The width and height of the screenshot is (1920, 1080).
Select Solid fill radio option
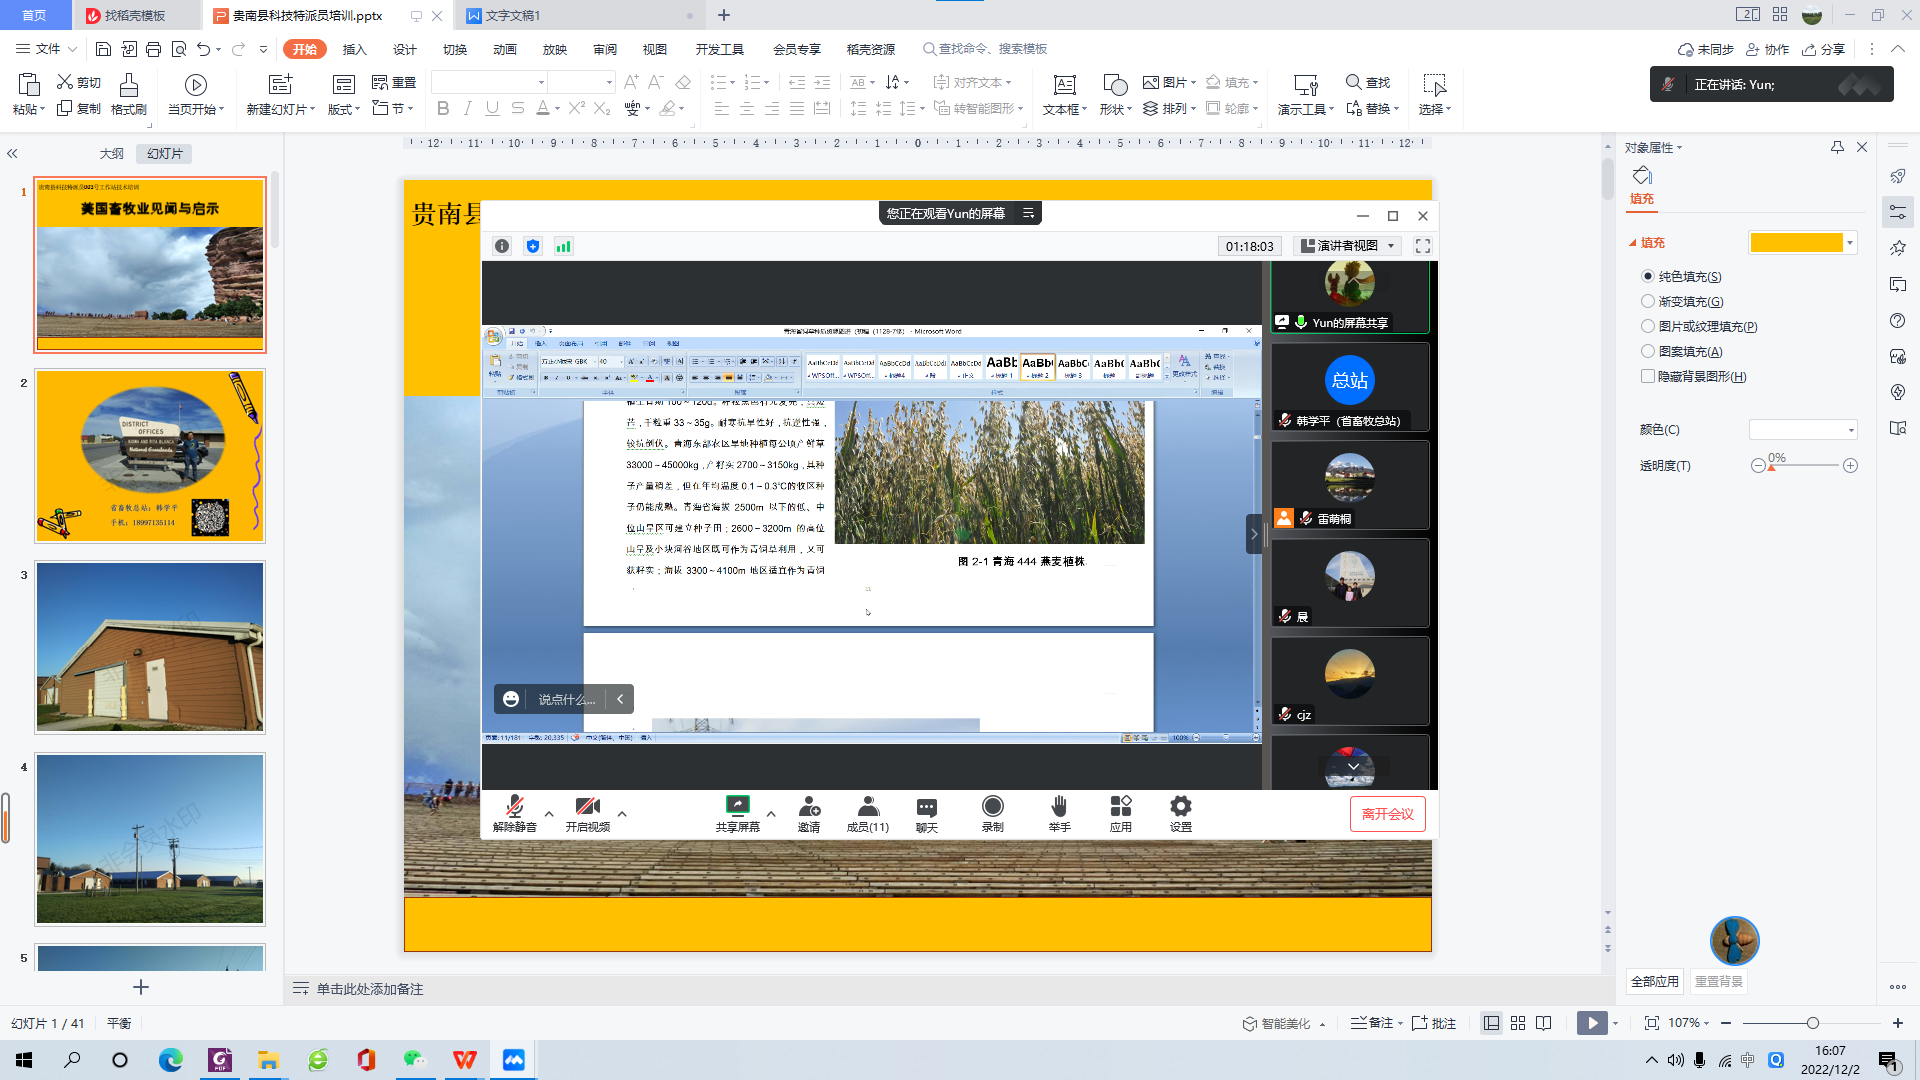pyautogui.click(x=1648, y=276)
